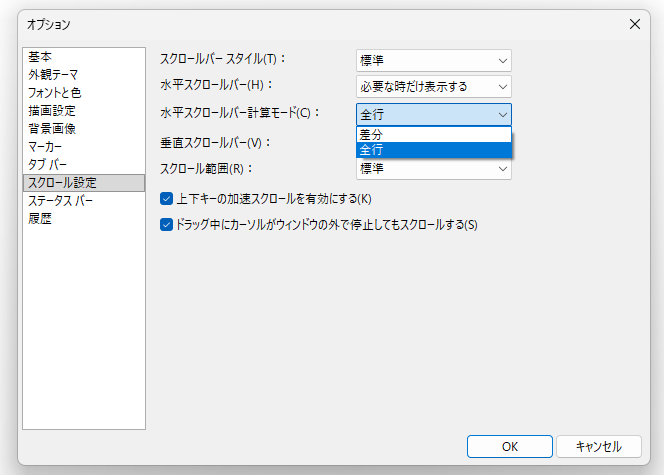Collapse the 水平スクロールバー計算モード combo box
Viewport: 664px width, 475px height.
click(x=434, y=115)
